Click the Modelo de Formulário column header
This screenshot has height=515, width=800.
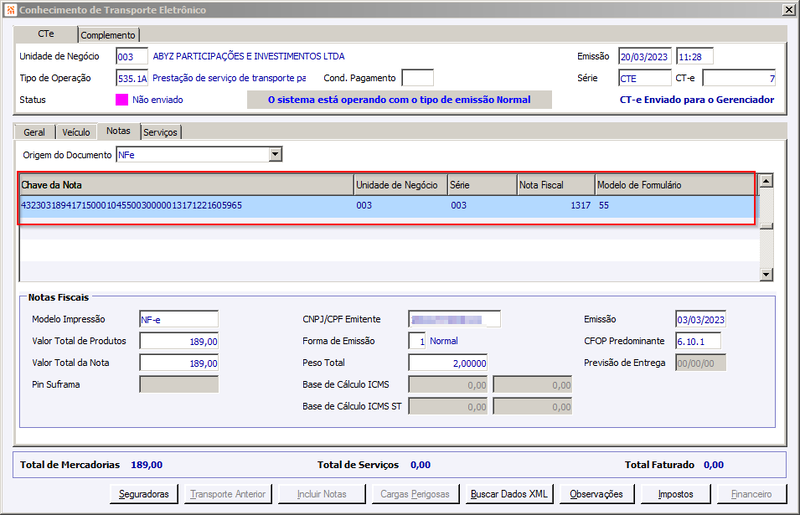click(x=674, y=185)
